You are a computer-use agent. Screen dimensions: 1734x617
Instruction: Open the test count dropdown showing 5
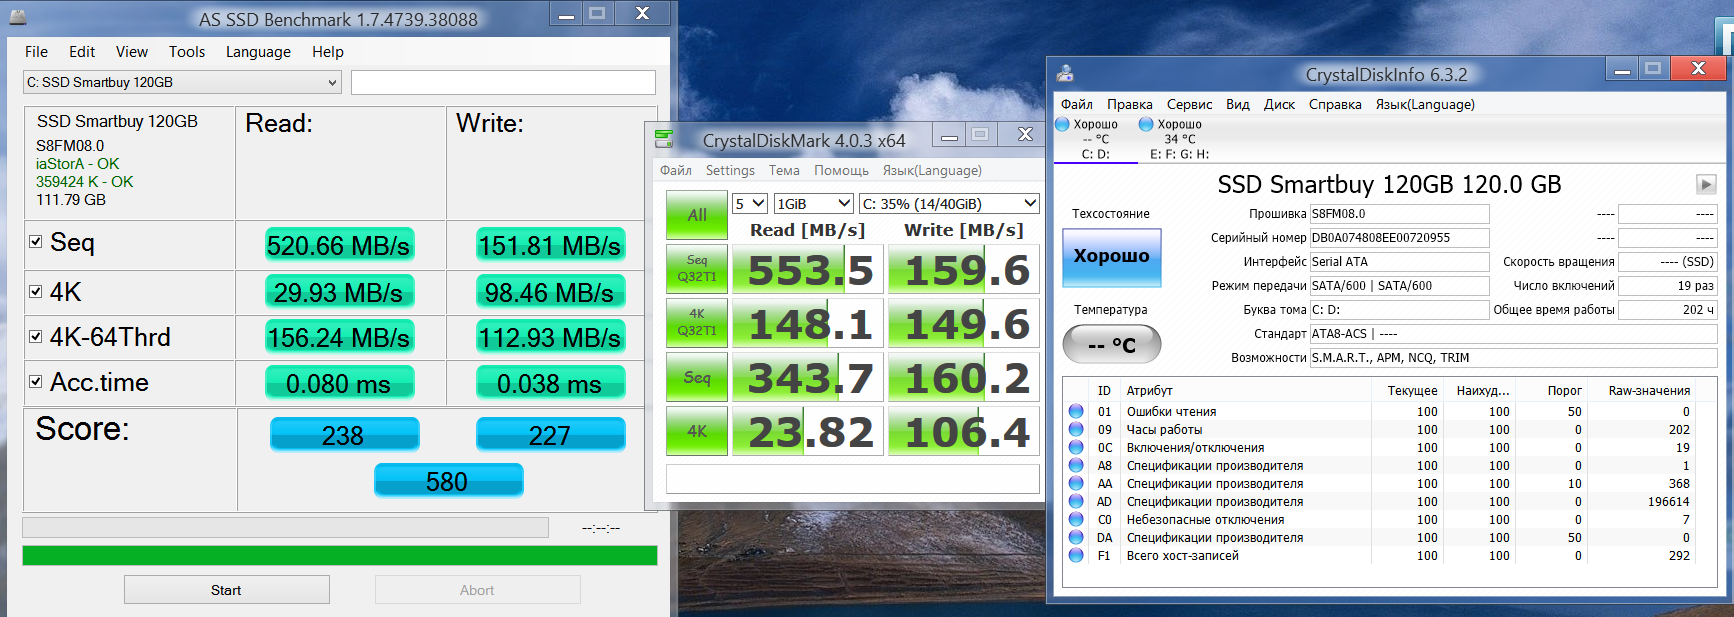(x=749, y=203)
